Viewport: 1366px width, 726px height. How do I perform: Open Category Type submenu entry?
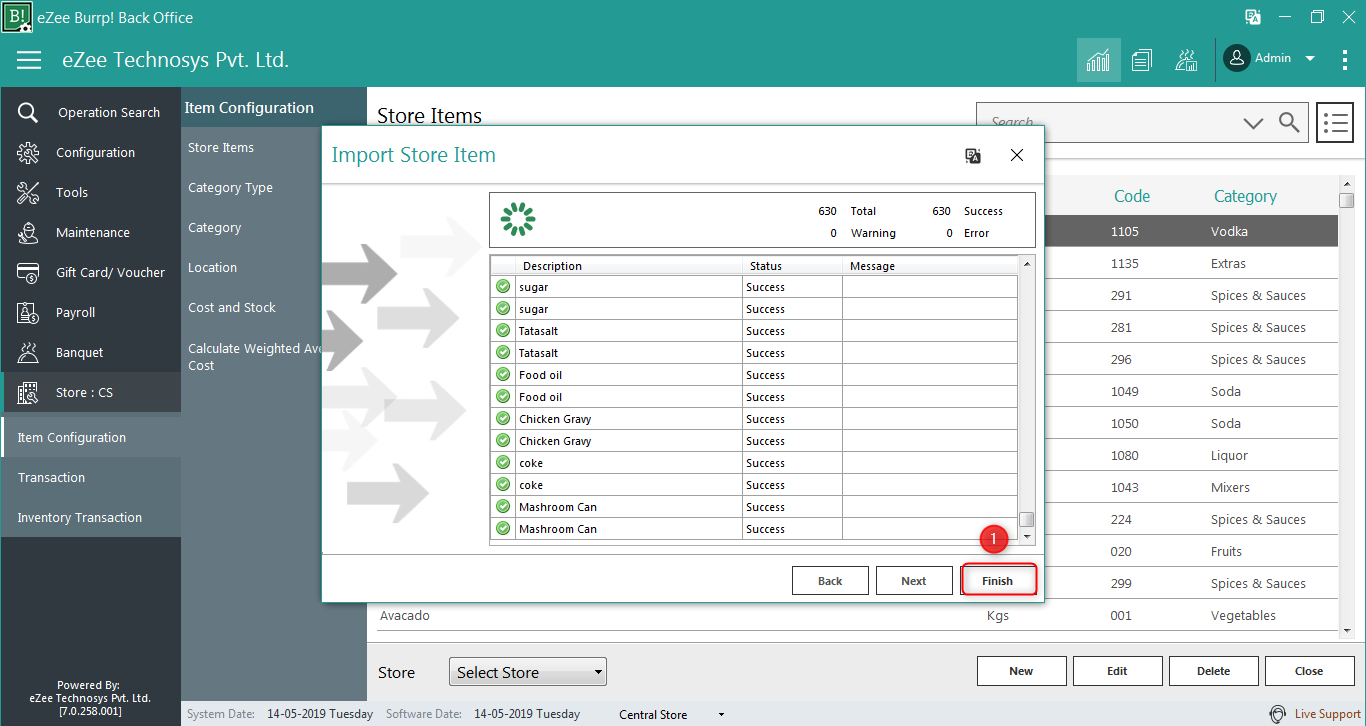point(230,187)
